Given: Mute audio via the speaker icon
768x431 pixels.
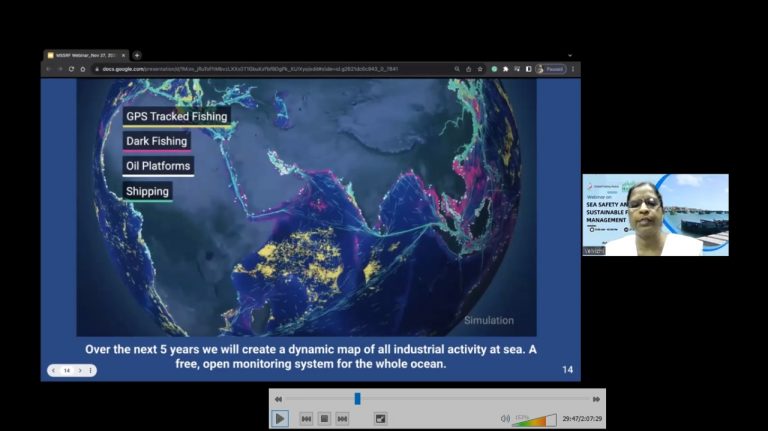Looking at the screenshot, I should point(505,419).
